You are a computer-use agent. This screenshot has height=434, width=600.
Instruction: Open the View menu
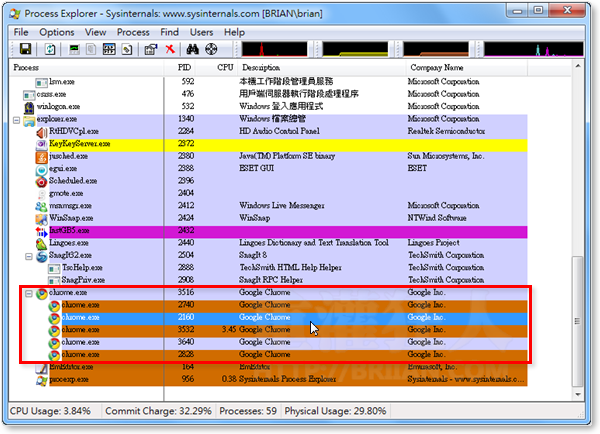click(95, 32)
